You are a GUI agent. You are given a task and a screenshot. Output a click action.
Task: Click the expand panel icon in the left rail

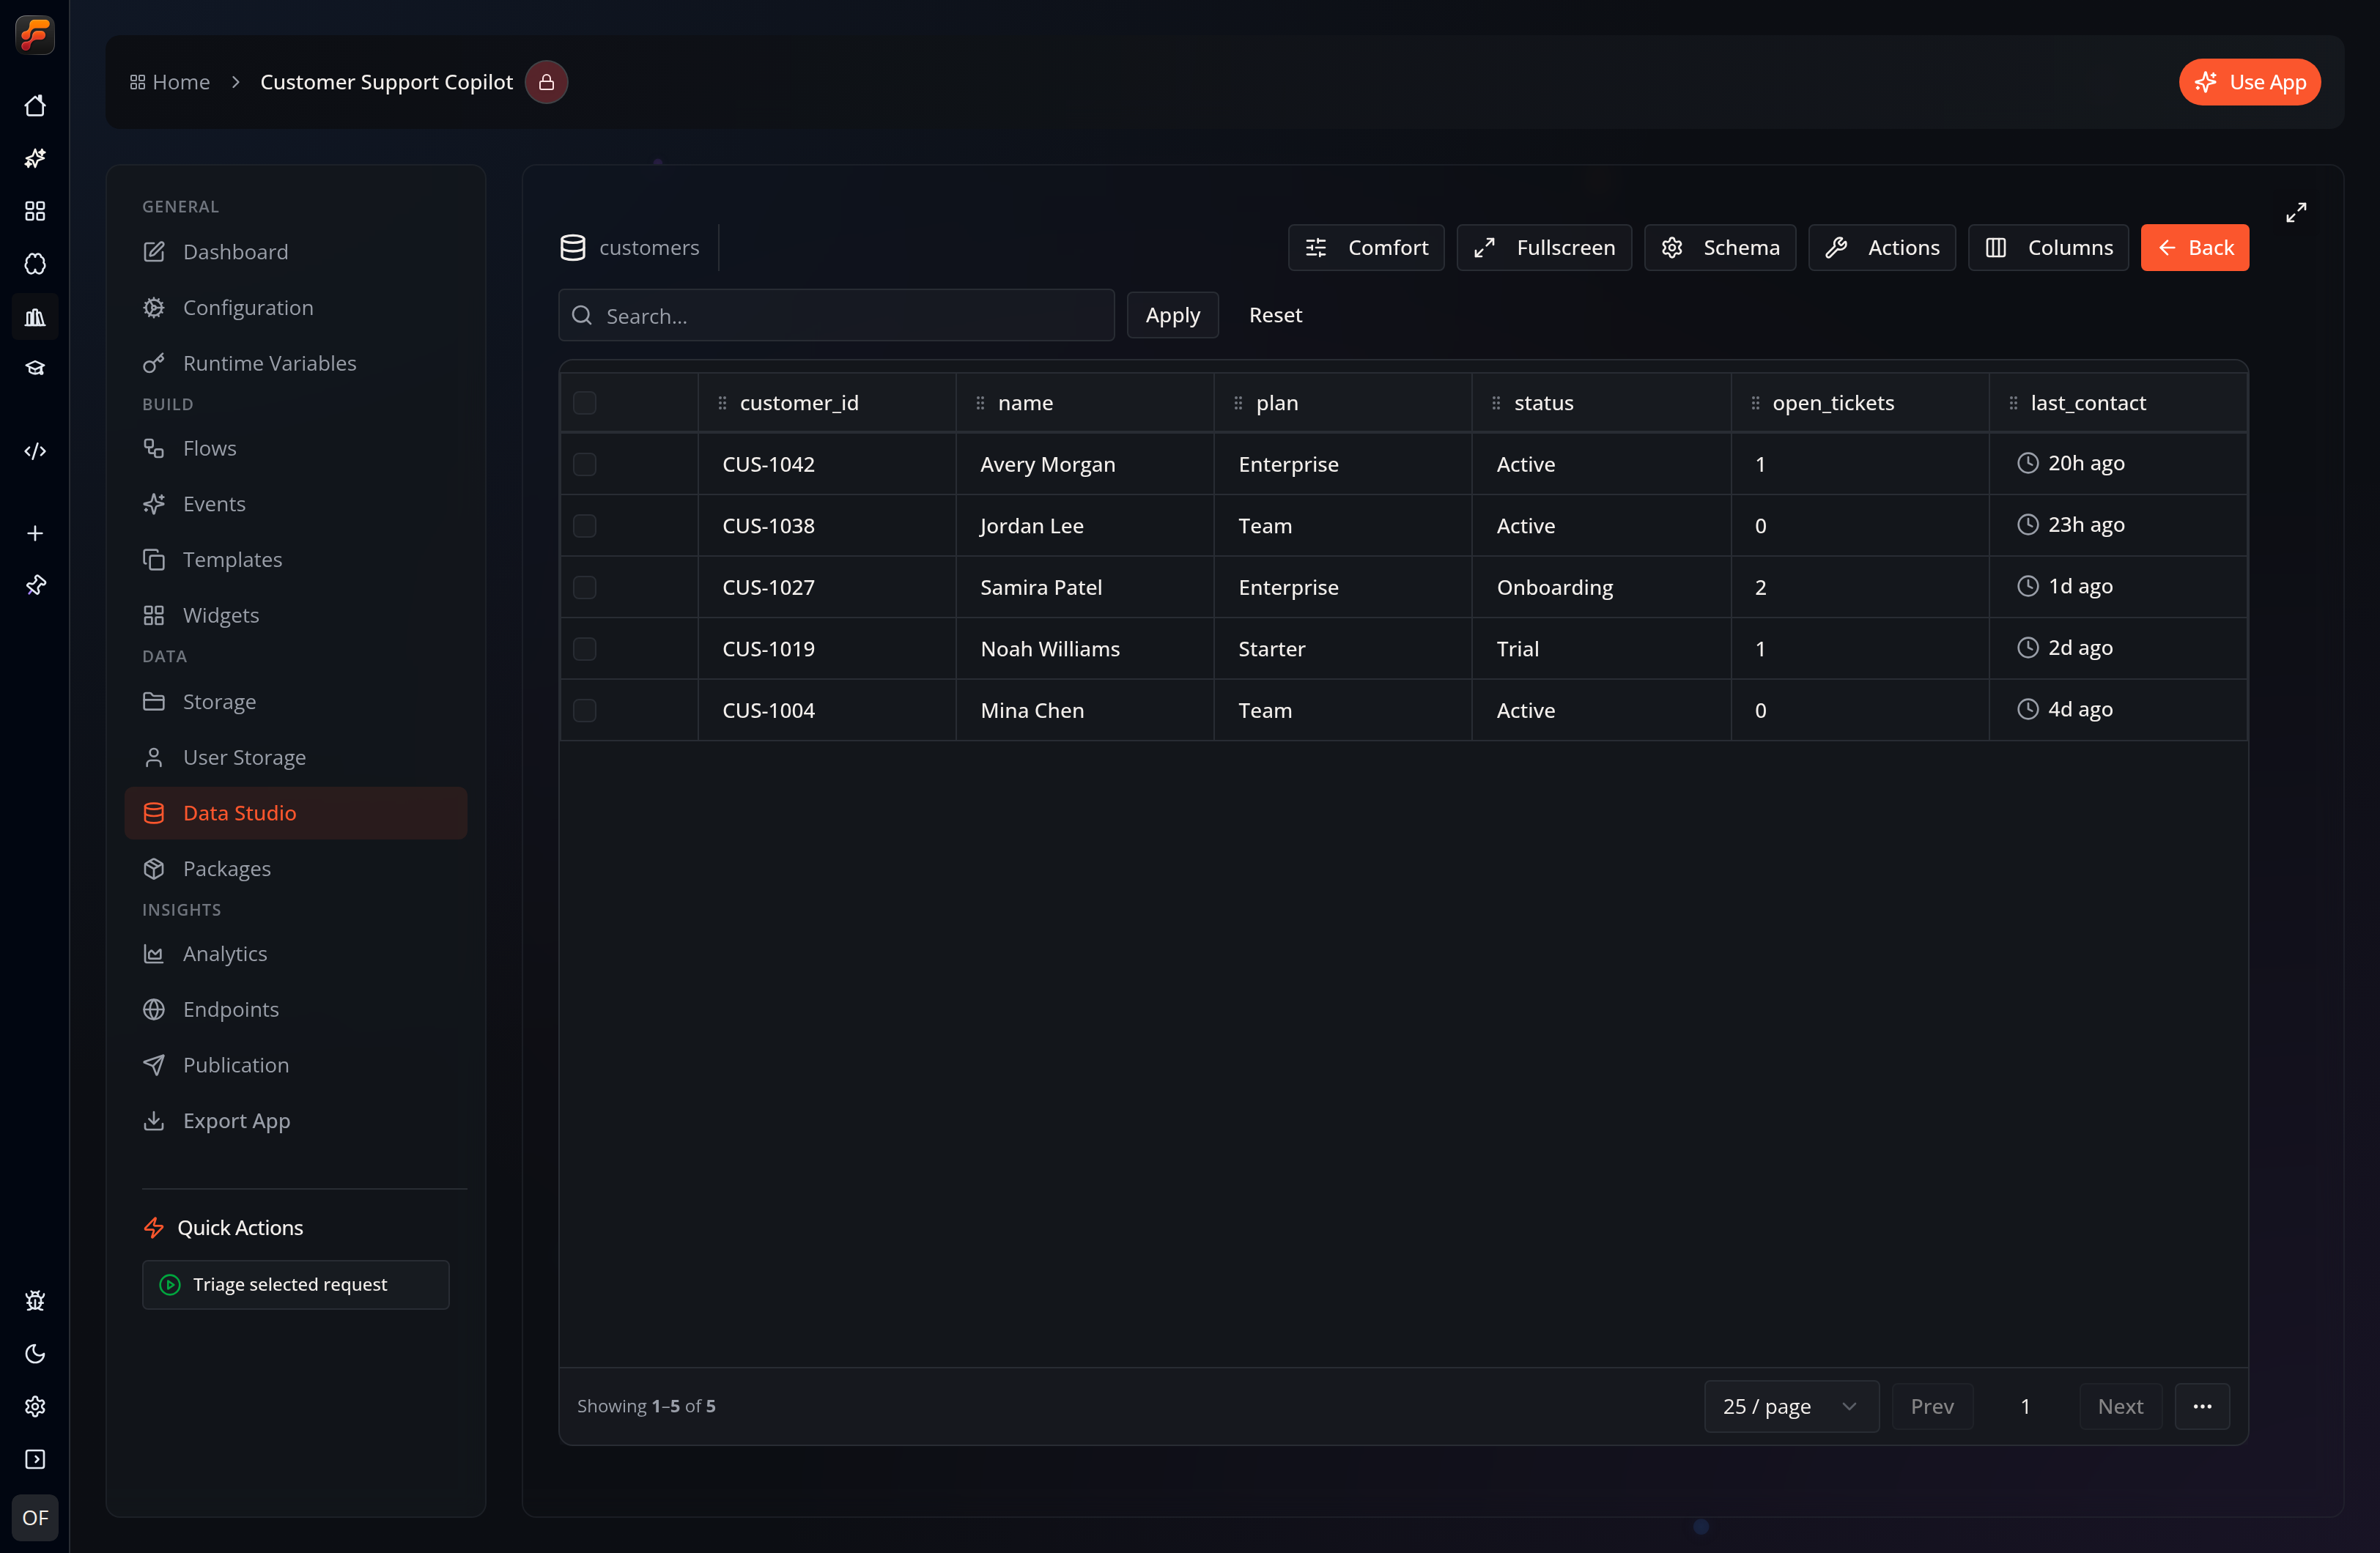35,1460
